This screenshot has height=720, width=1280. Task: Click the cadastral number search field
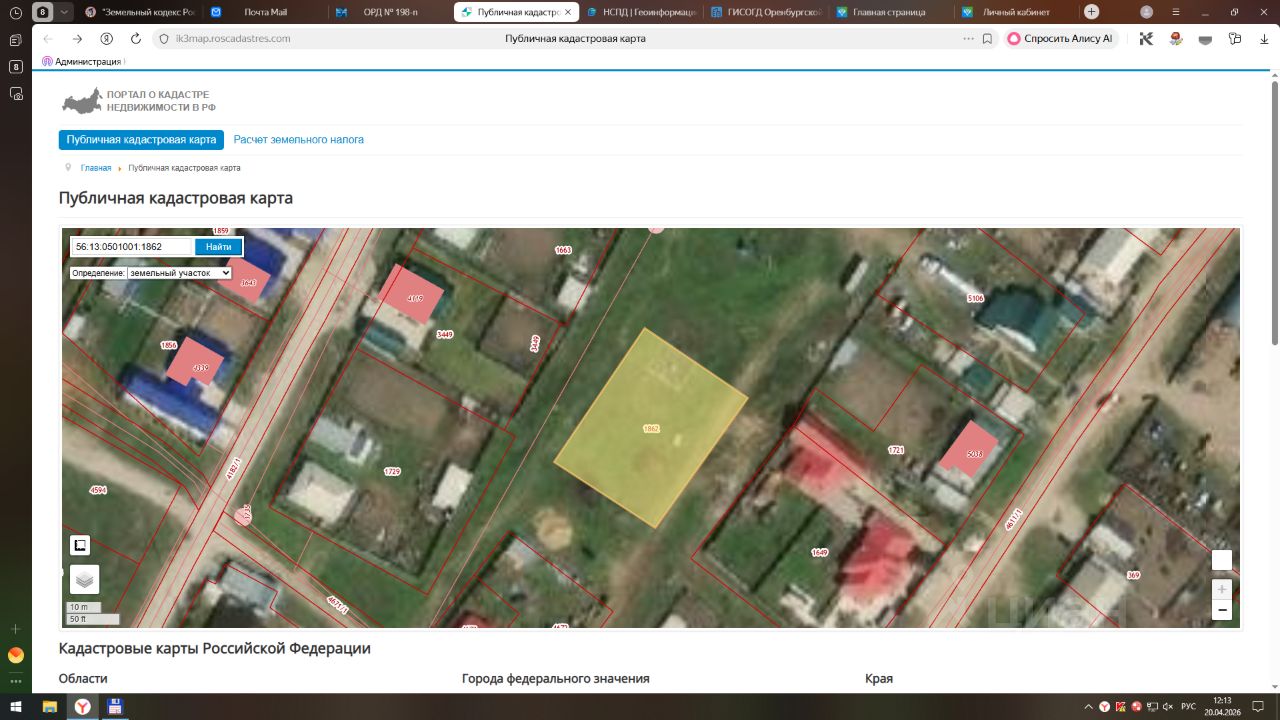131,247
